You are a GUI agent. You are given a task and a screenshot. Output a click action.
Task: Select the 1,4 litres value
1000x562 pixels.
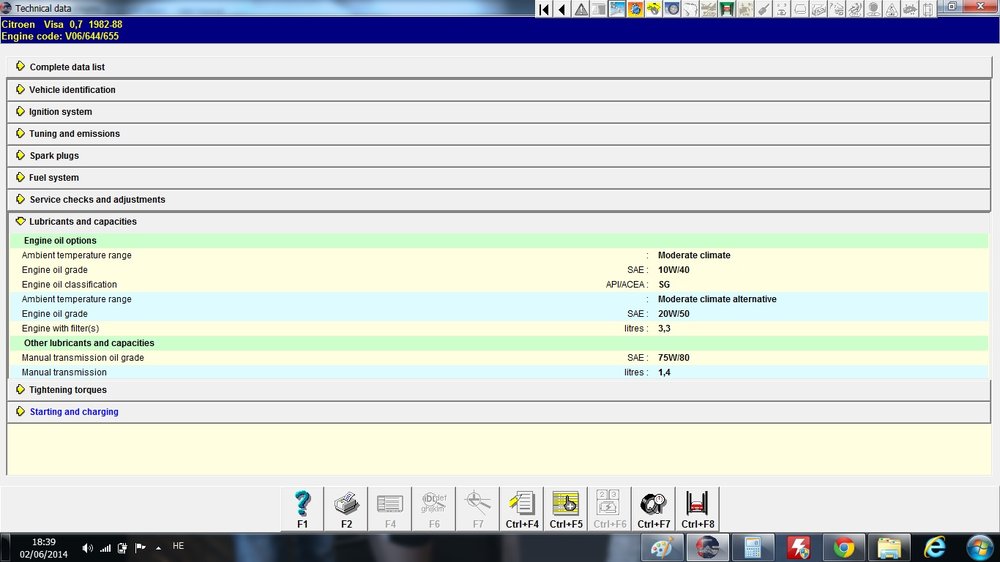click(x=664, y=373)
